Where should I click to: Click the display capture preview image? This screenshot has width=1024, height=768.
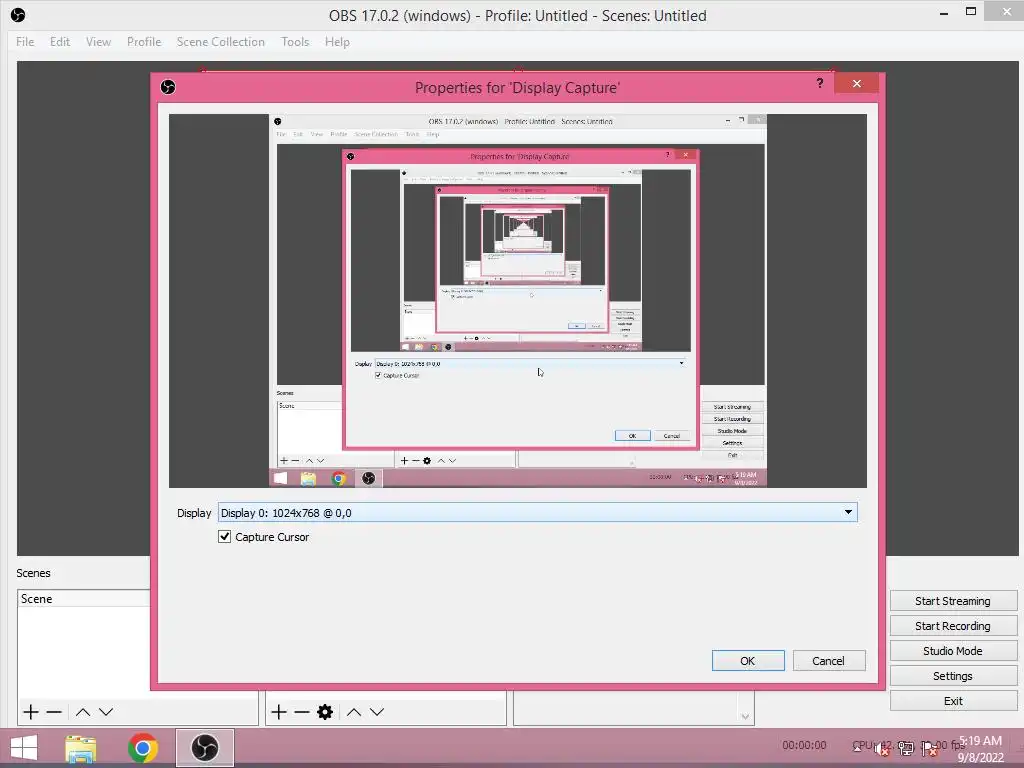click(x=518, y=301)
